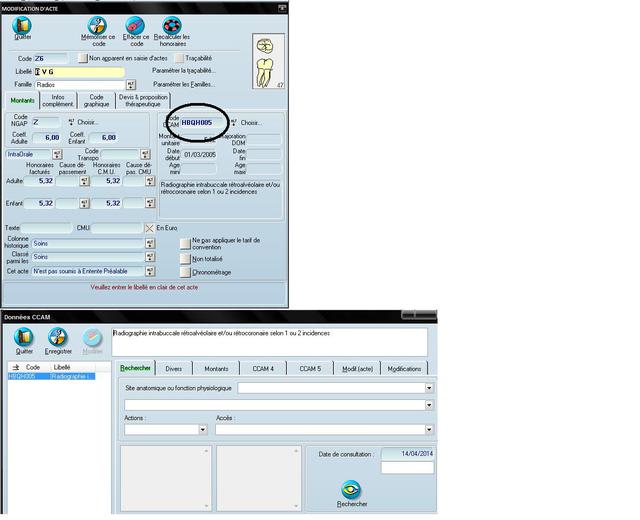Image resolution: width=640 pixels, height=520 pixels.
Task: Click Paramétrer la traçabilité link
Action: click(x=185, y=72)
